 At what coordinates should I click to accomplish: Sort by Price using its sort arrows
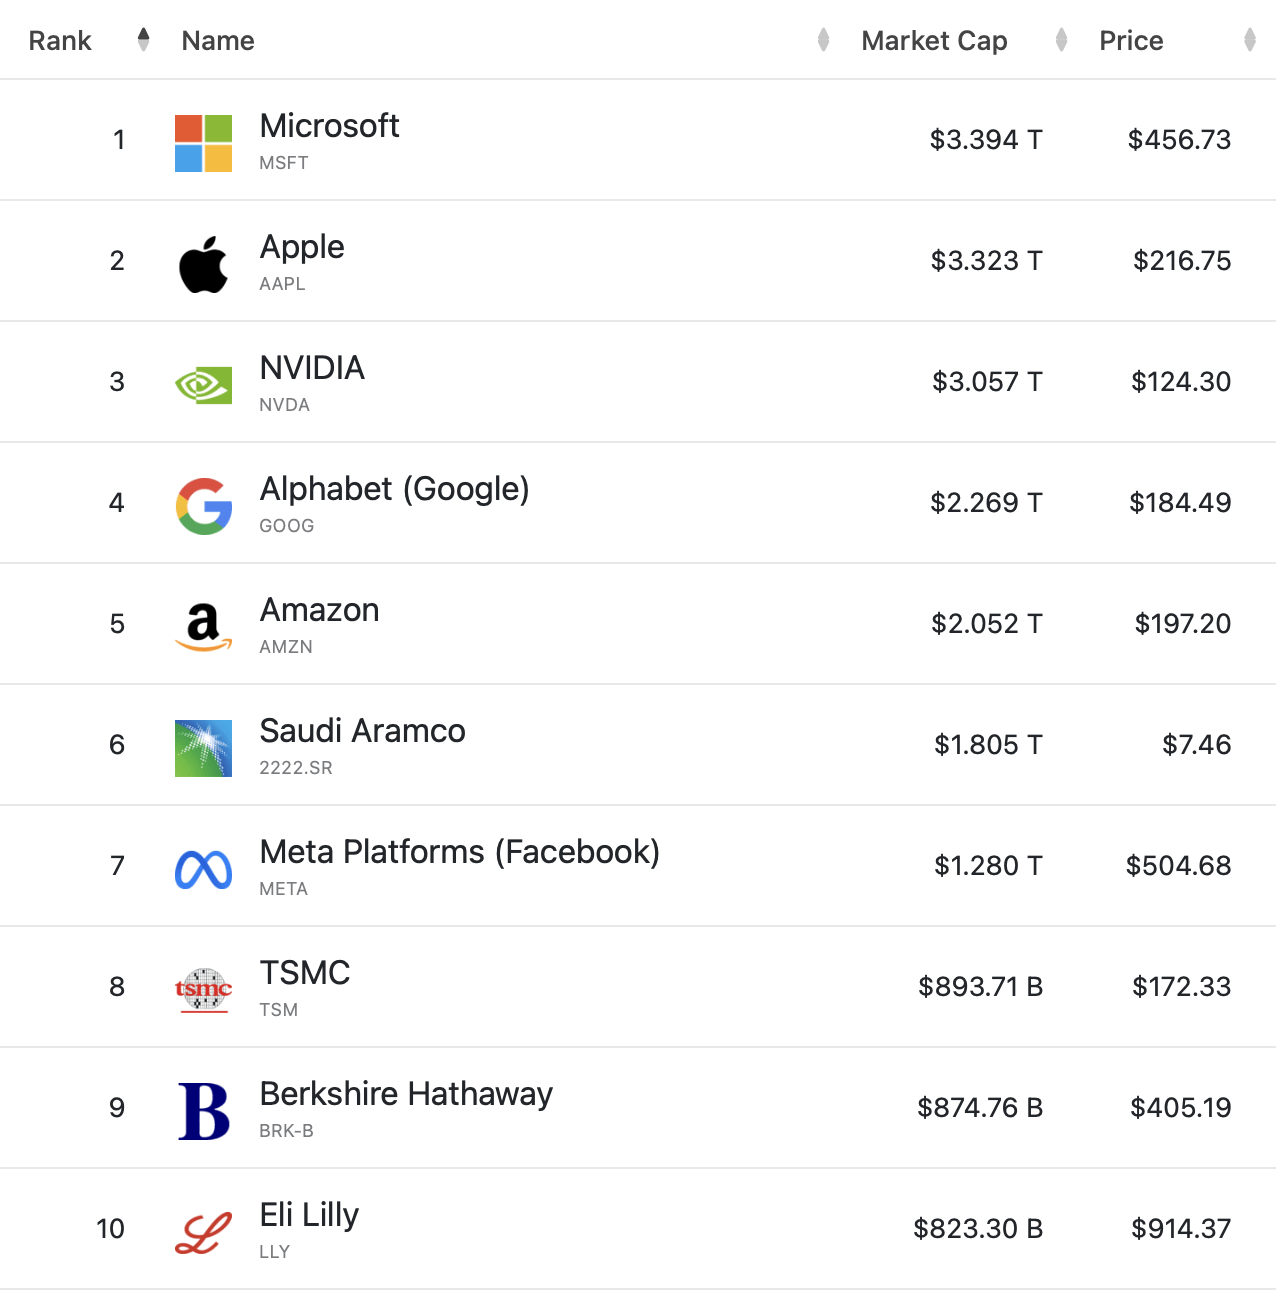point(1249,40)
